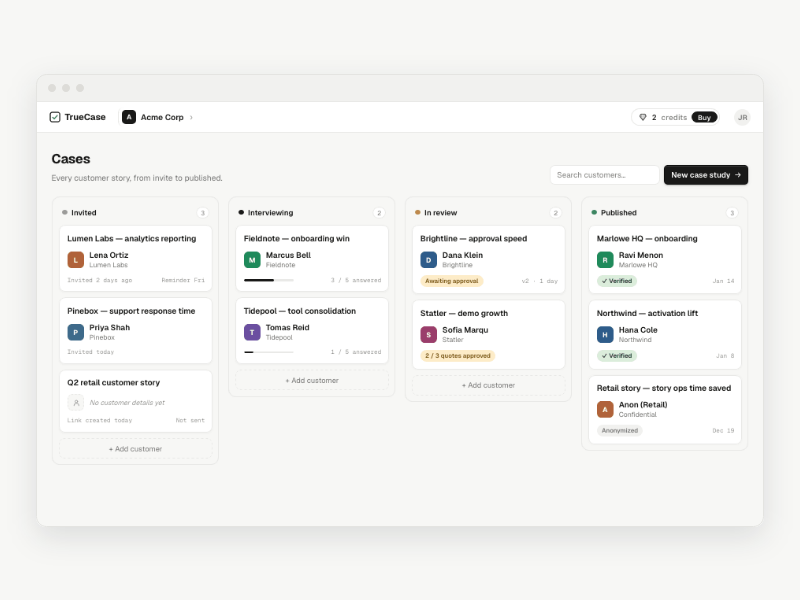Click Sofia Marqu's S avatar
This screenshot has width=800, height=600.
(x=429, y=335)
